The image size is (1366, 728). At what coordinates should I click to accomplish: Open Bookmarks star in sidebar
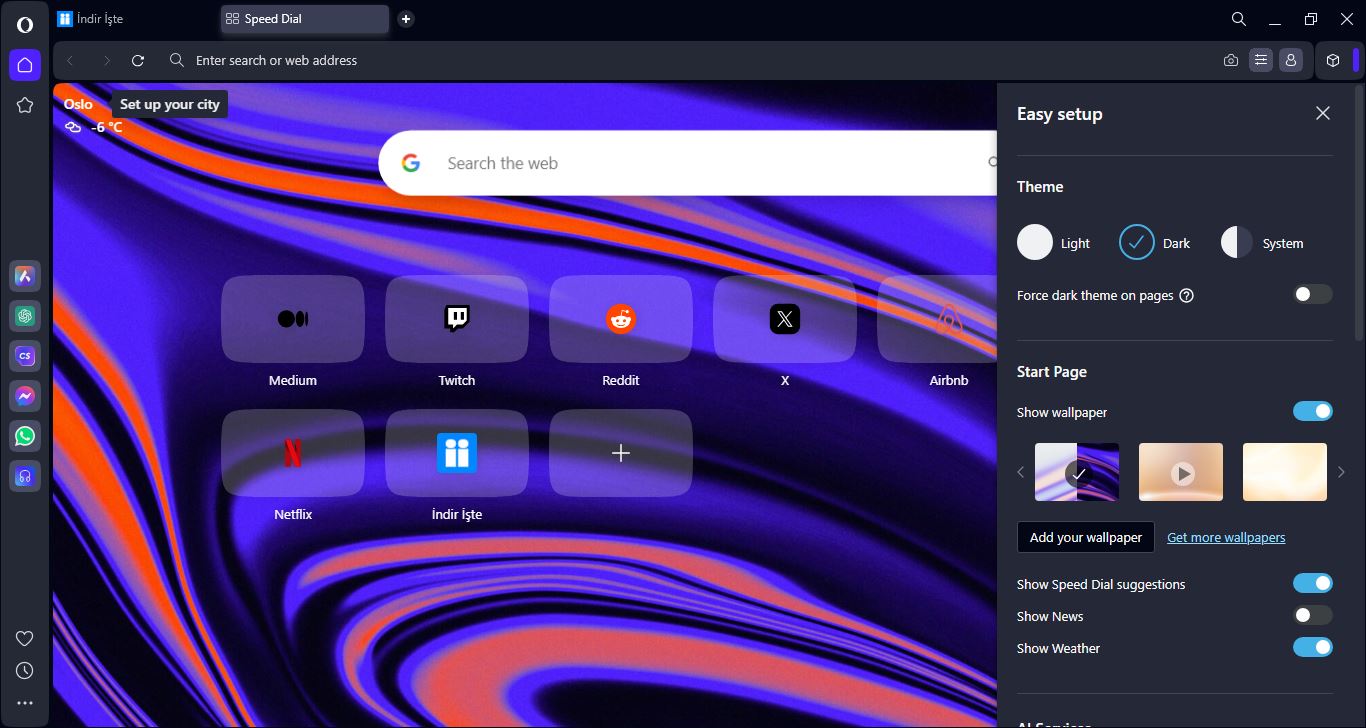(x=25, y=105)
